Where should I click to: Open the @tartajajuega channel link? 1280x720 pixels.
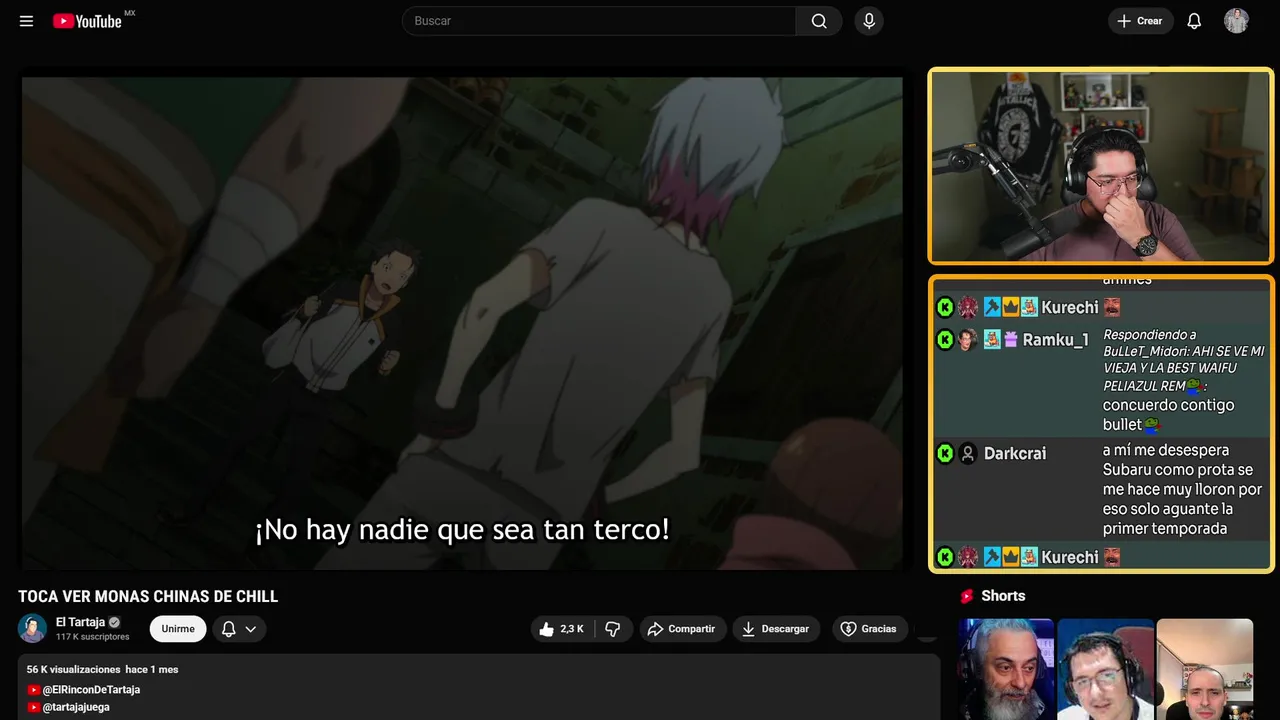(x=76, y=707)
